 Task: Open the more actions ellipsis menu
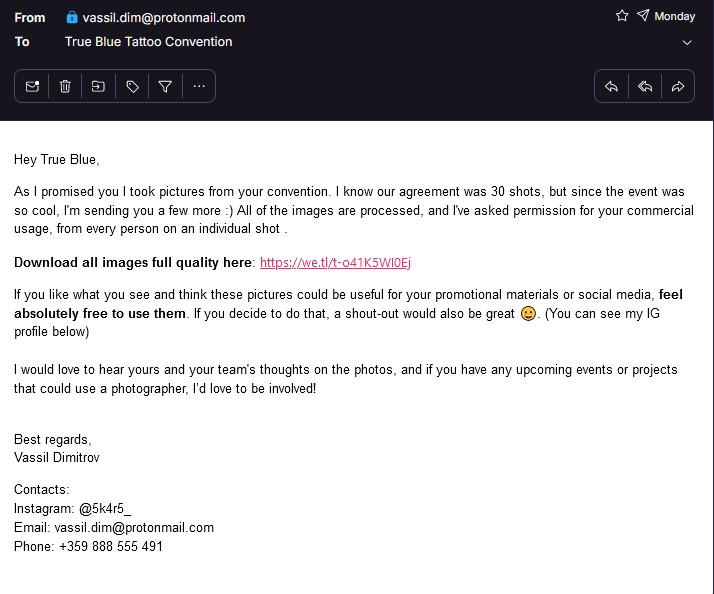tap(199, 87)
